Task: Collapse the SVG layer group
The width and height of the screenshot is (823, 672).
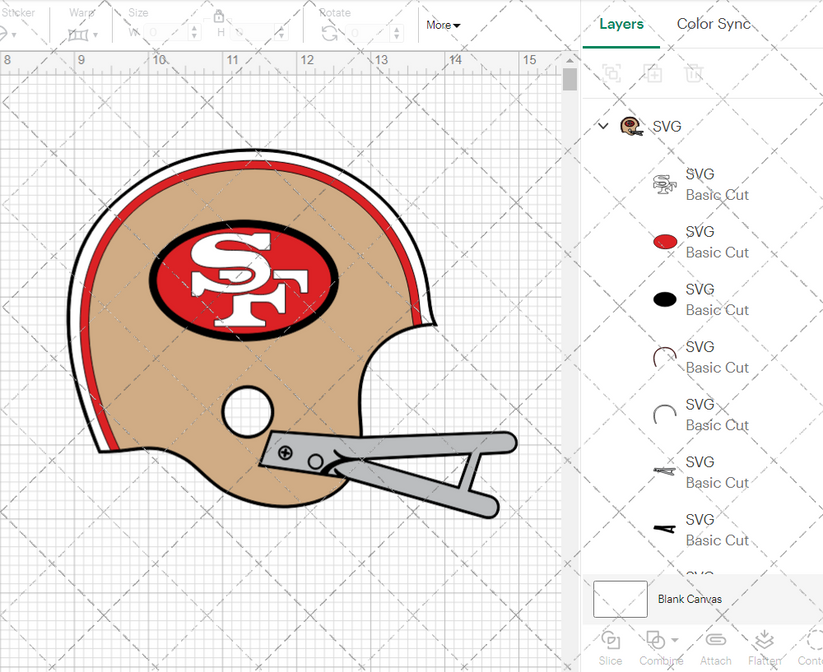Action: point(601,126)
